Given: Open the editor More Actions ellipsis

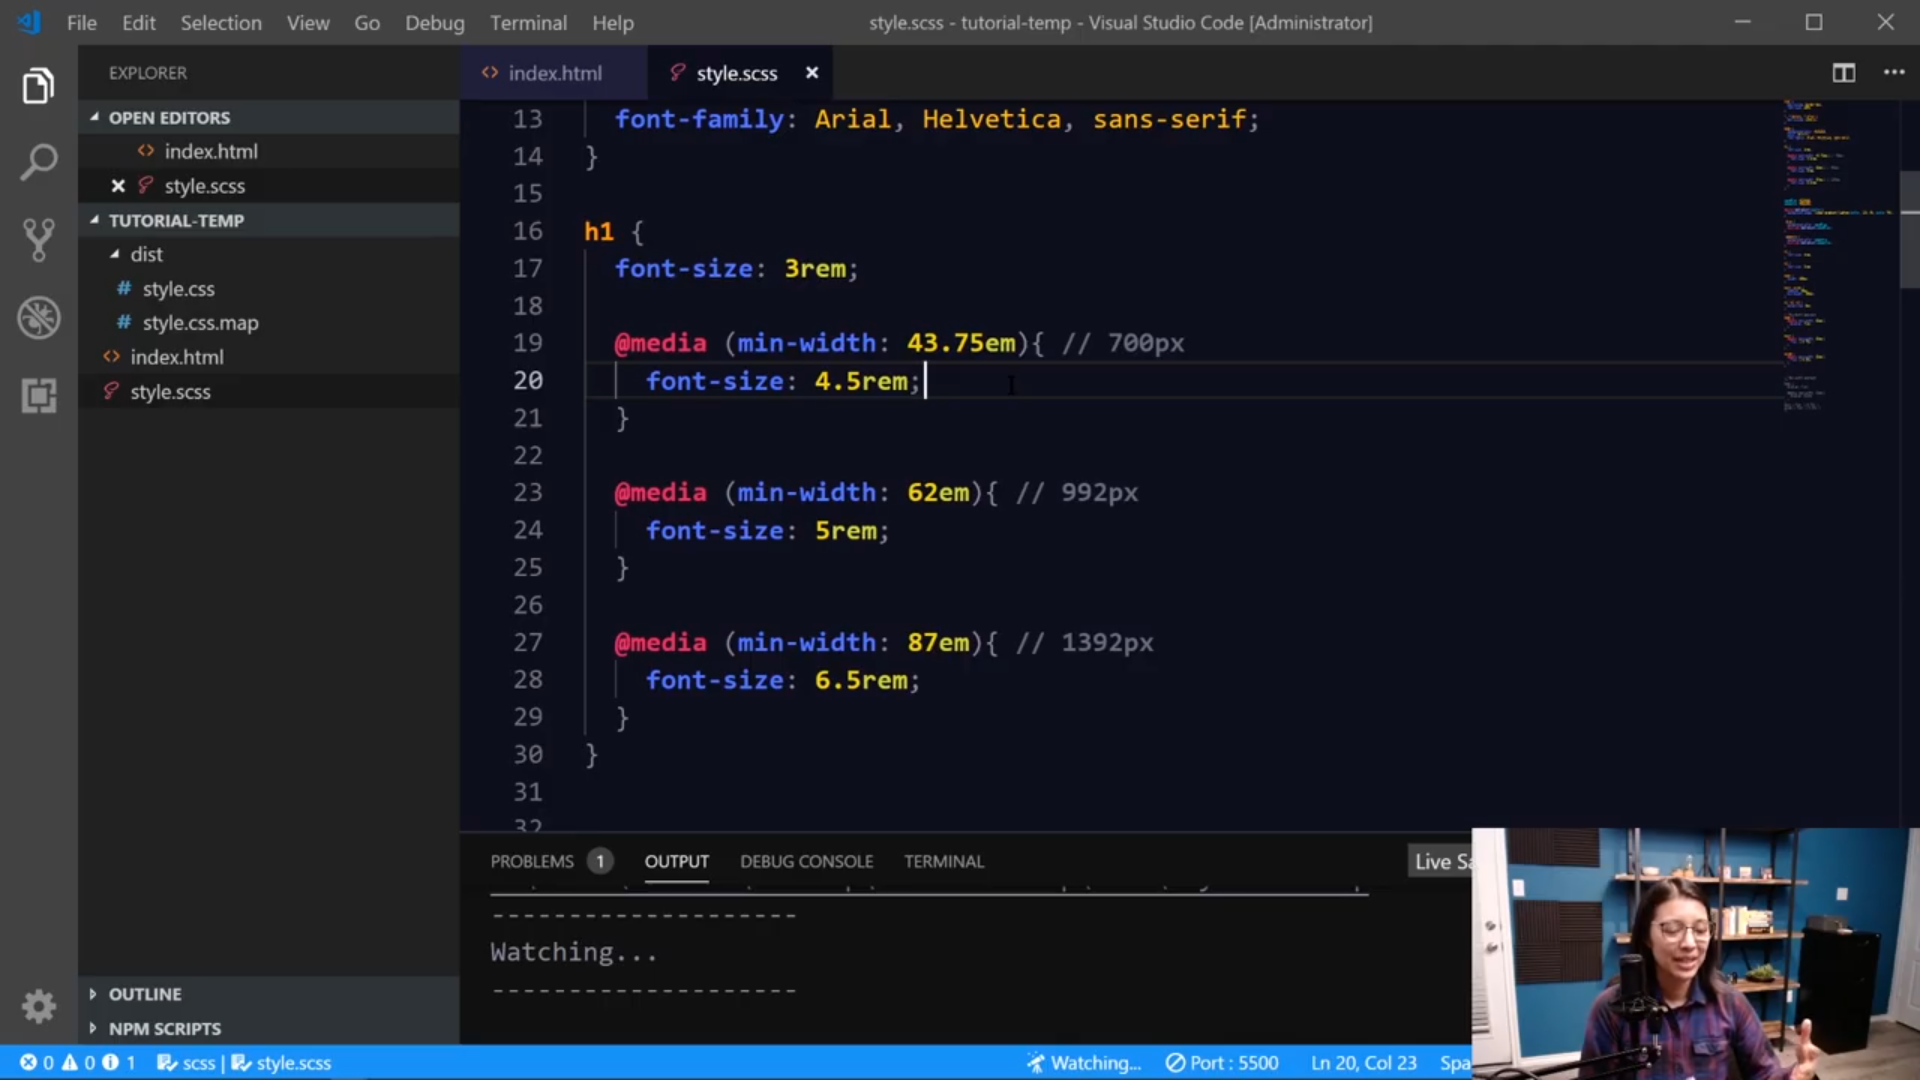Looking at the screenshot, I should click(x=1895, y=73).
